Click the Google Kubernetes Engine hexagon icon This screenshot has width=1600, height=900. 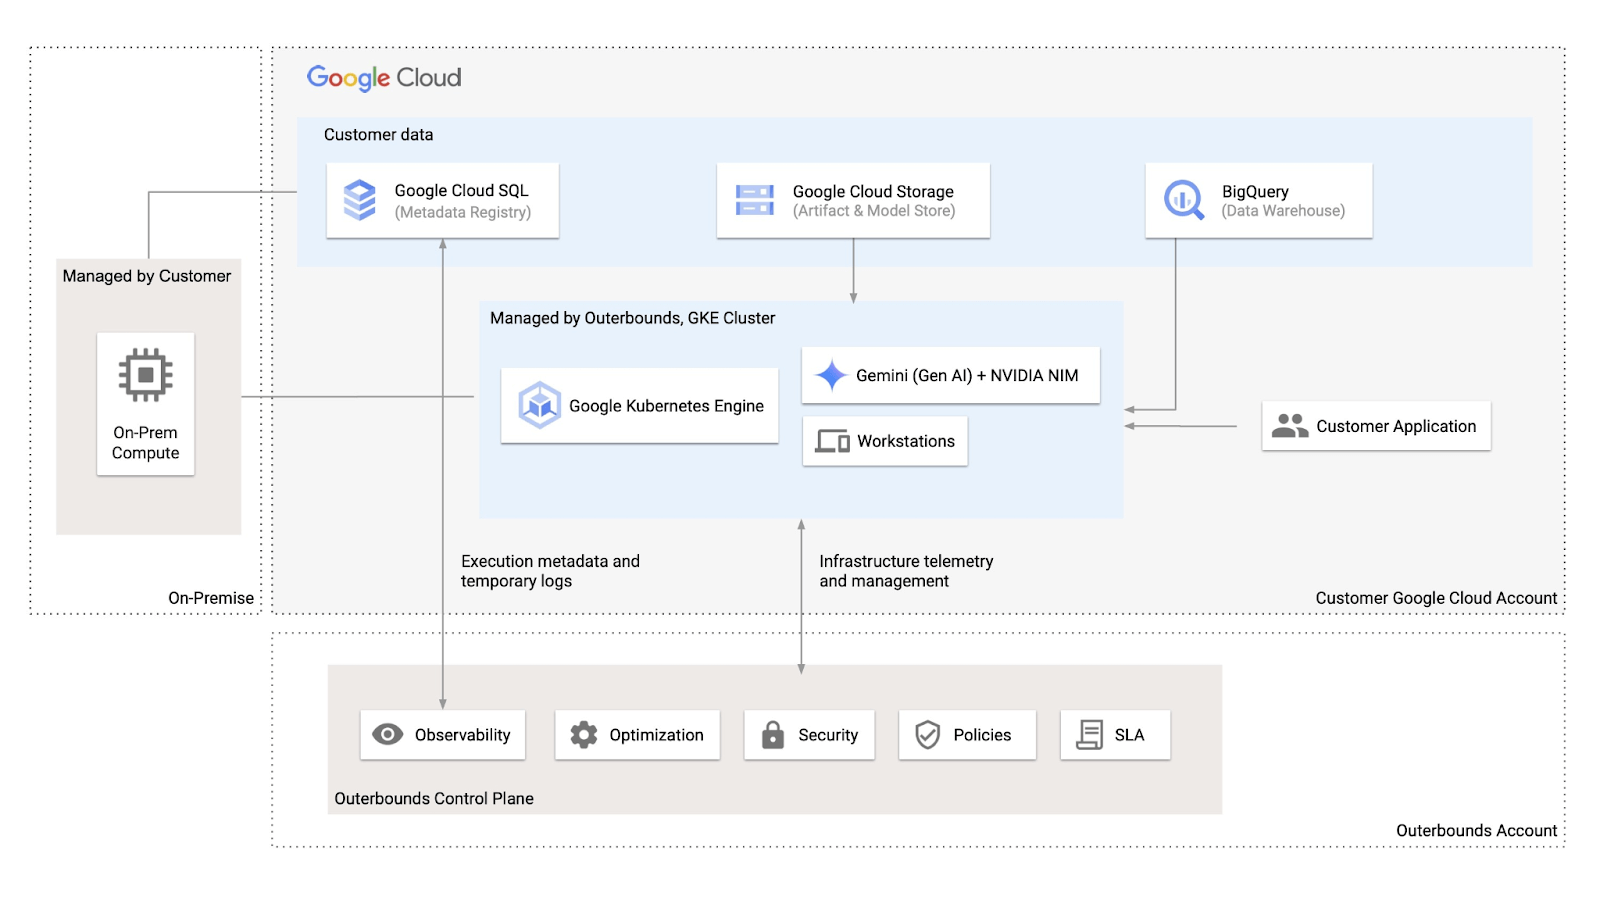click(x=539, y=405)
